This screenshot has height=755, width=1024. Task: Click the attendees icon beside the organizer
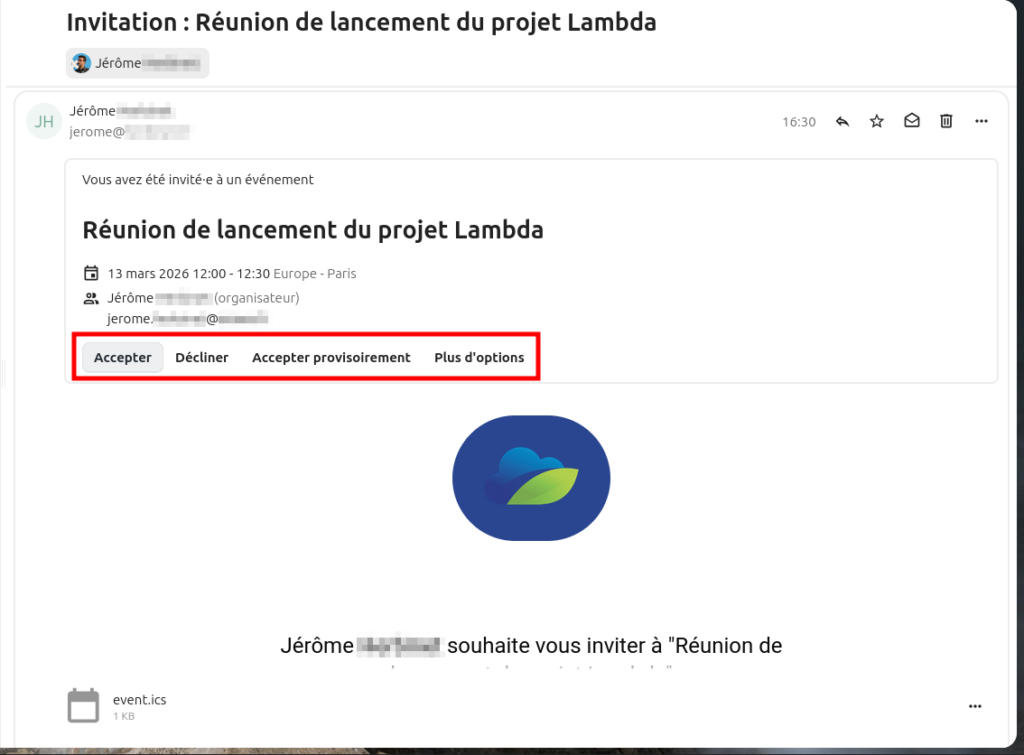pos(91,298)
